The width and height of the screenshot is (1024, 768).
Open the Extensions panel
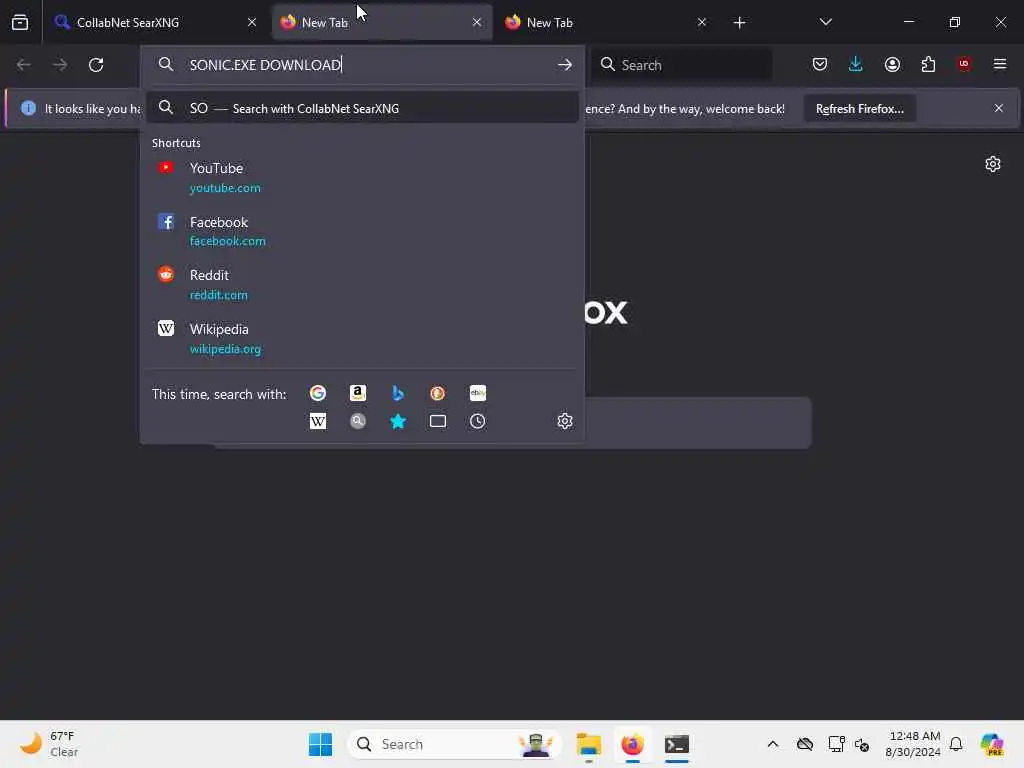(x=928, y=64)
